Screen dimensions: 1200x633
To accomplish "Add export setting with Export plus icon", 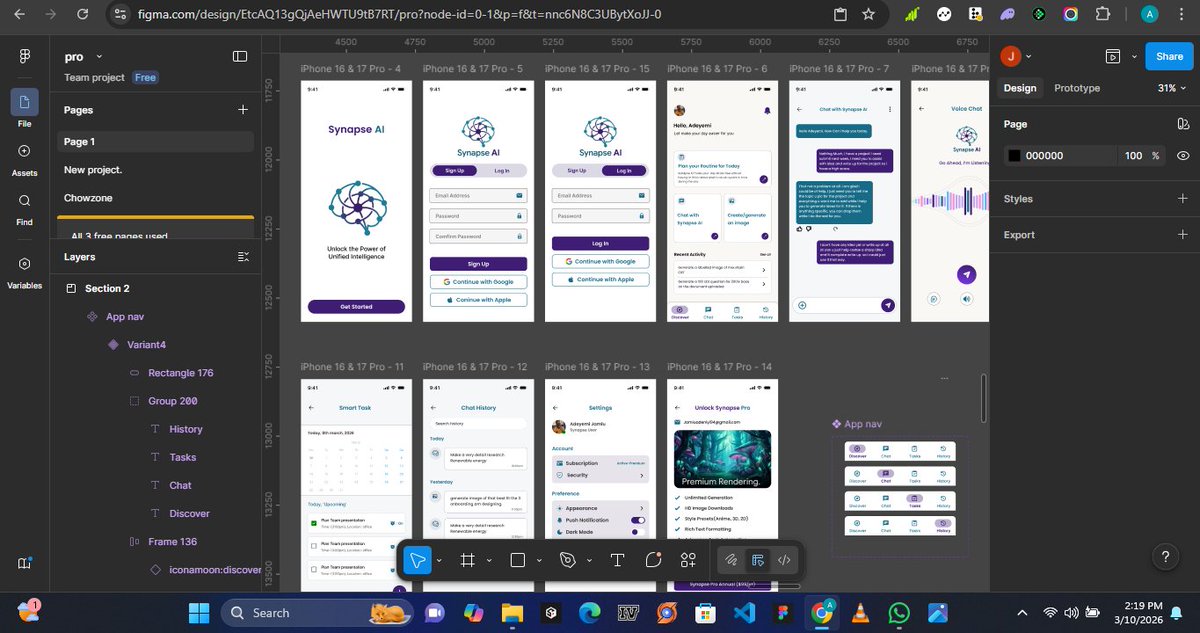I will (x=1183, y=235).
